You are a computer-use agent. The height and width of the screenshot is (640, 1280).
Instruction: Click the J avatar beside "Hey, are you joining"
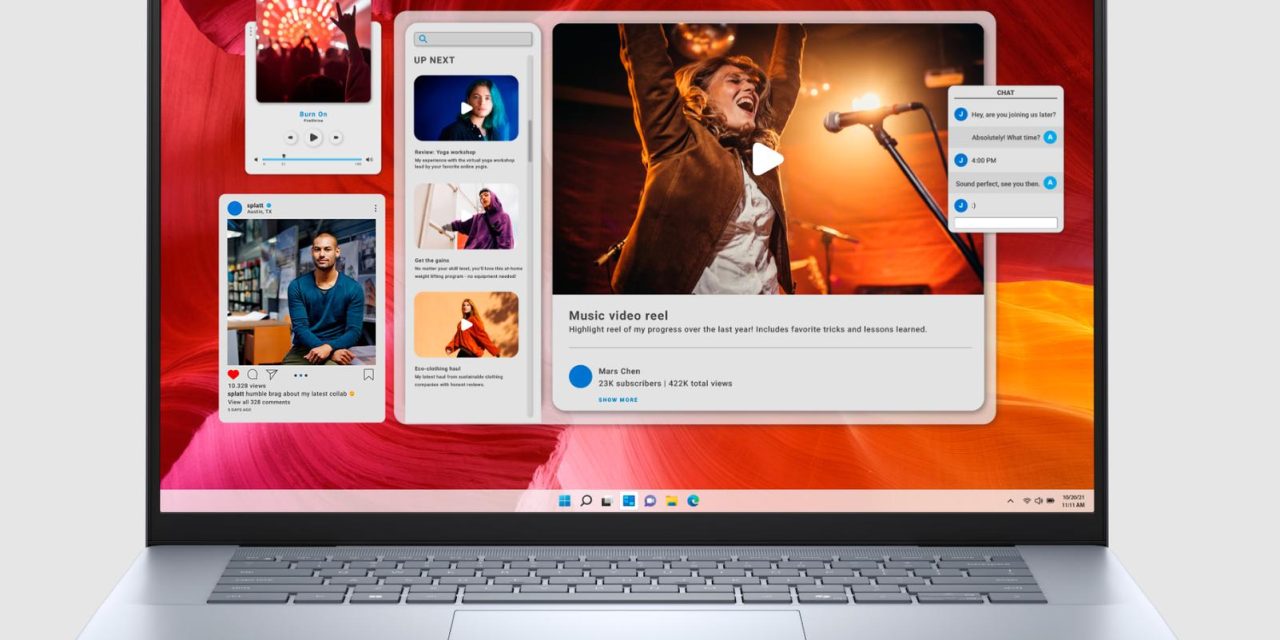tap(961, 115)
